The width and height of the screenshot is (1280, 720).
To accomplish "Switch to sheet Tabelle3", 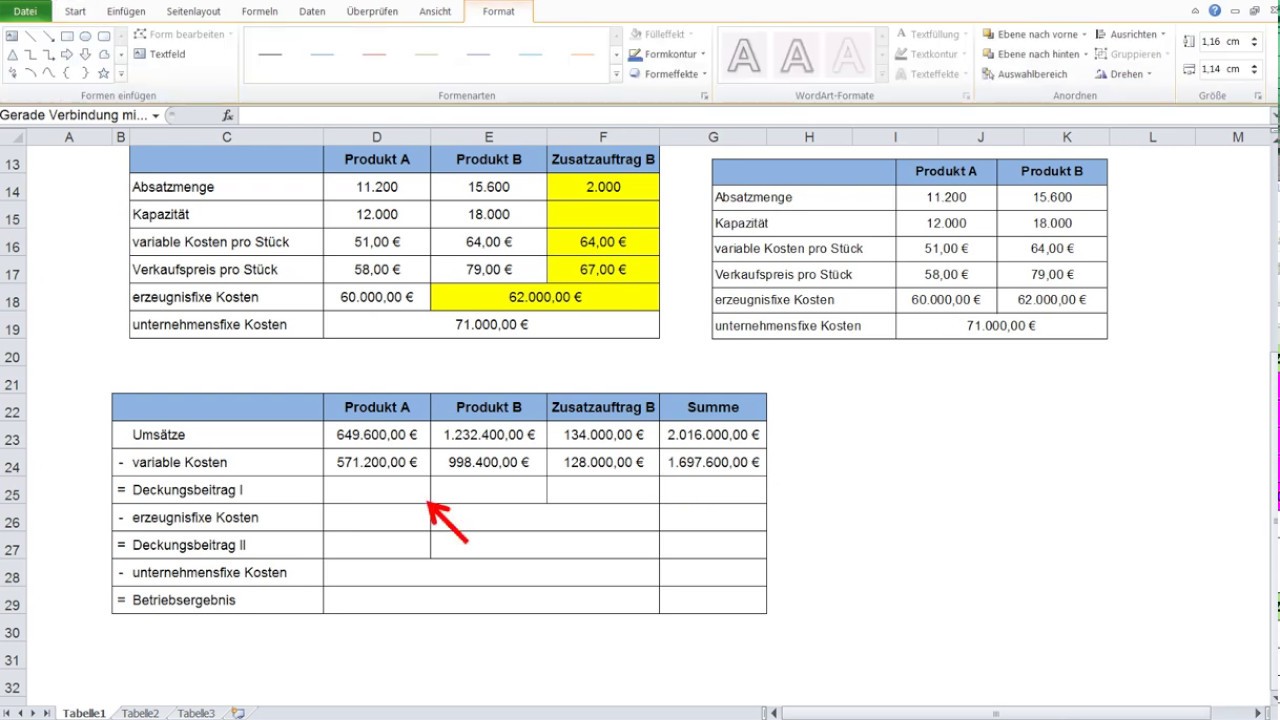I will click(196, 713).
